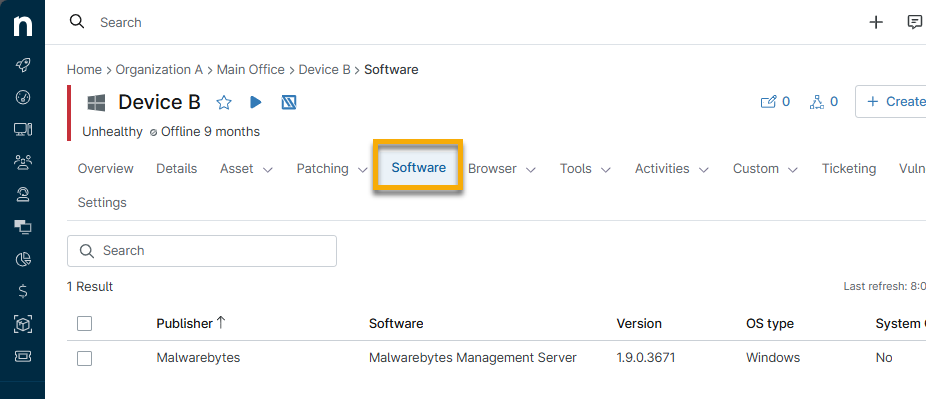
Task: Click the Create button
Action: coord(891,102)
